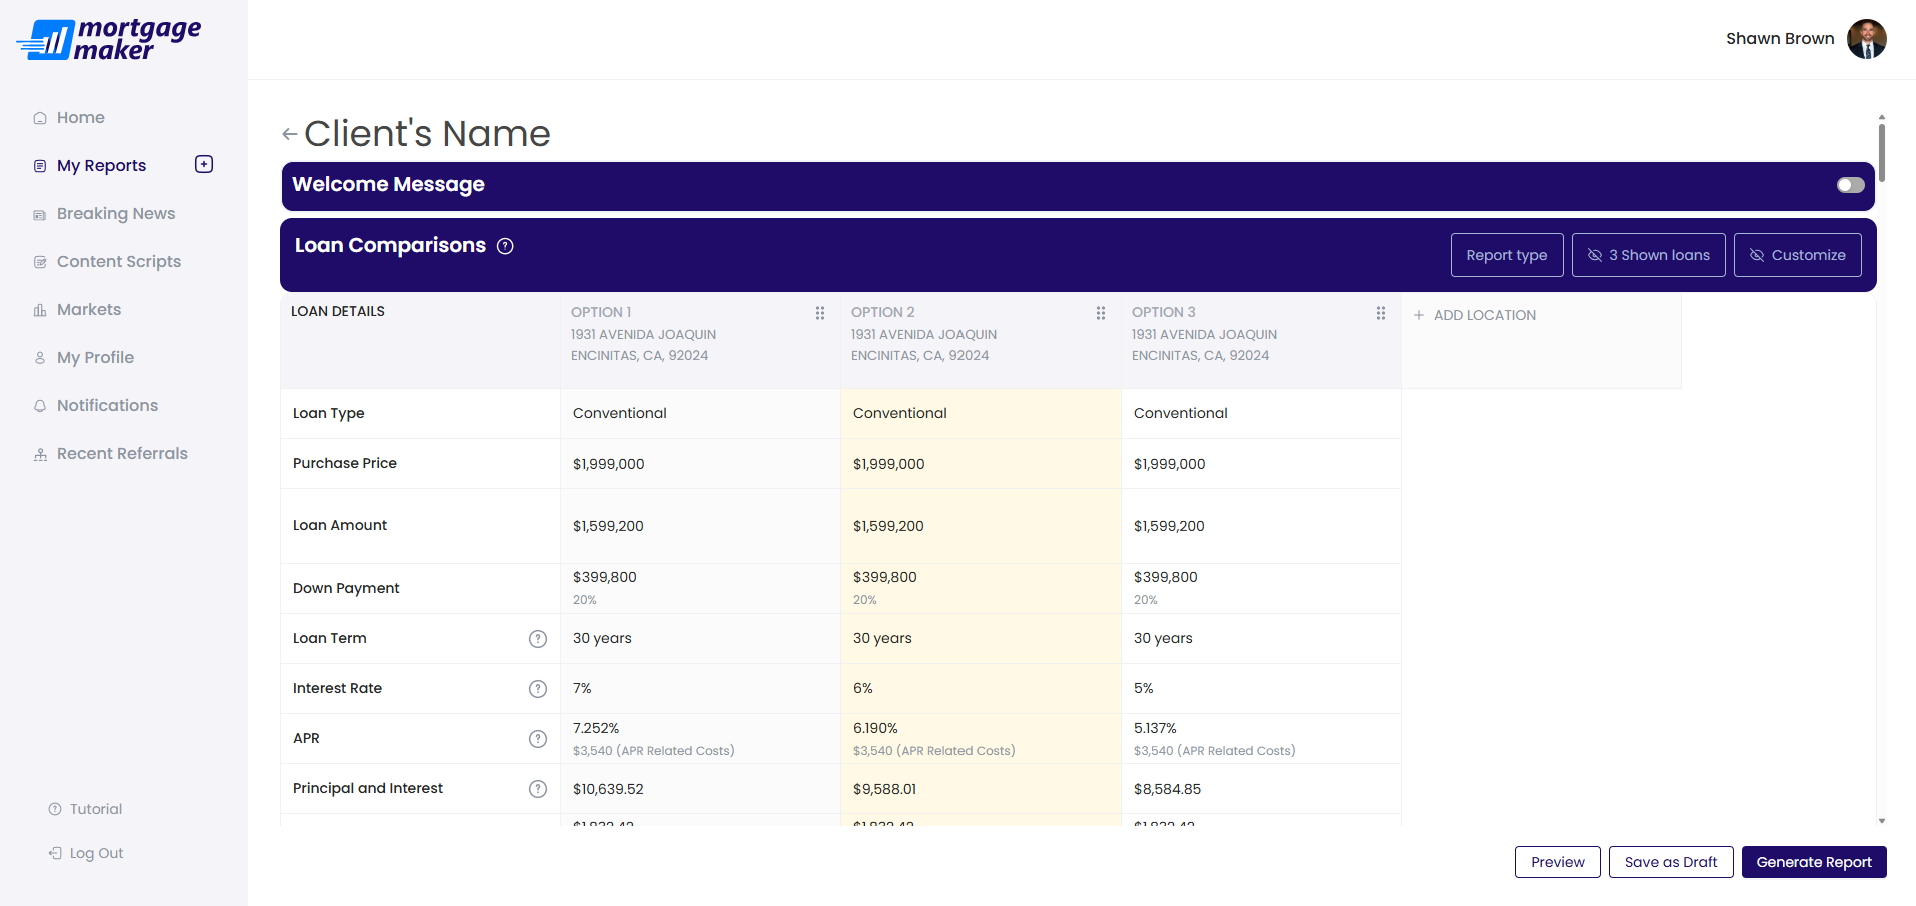Open the Option 1 drag handle menu

click(x=820, y=313)
